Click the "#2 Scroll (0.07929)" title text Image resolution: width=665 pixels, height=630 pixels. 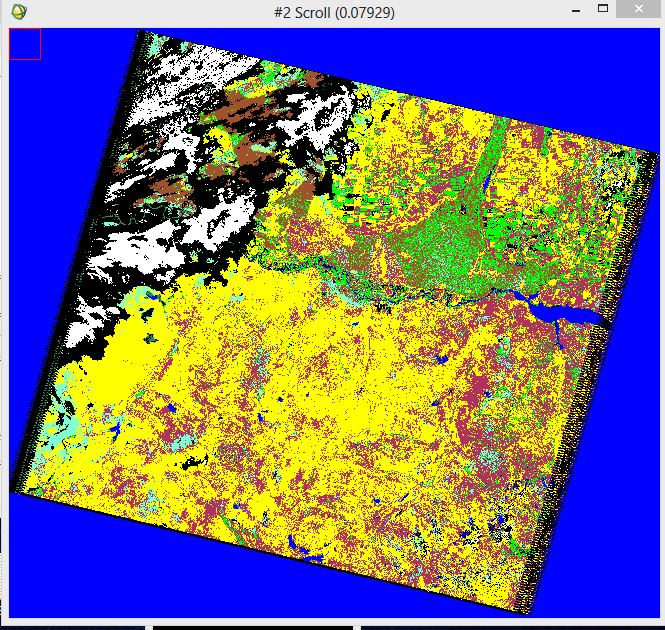click(334, 13)
